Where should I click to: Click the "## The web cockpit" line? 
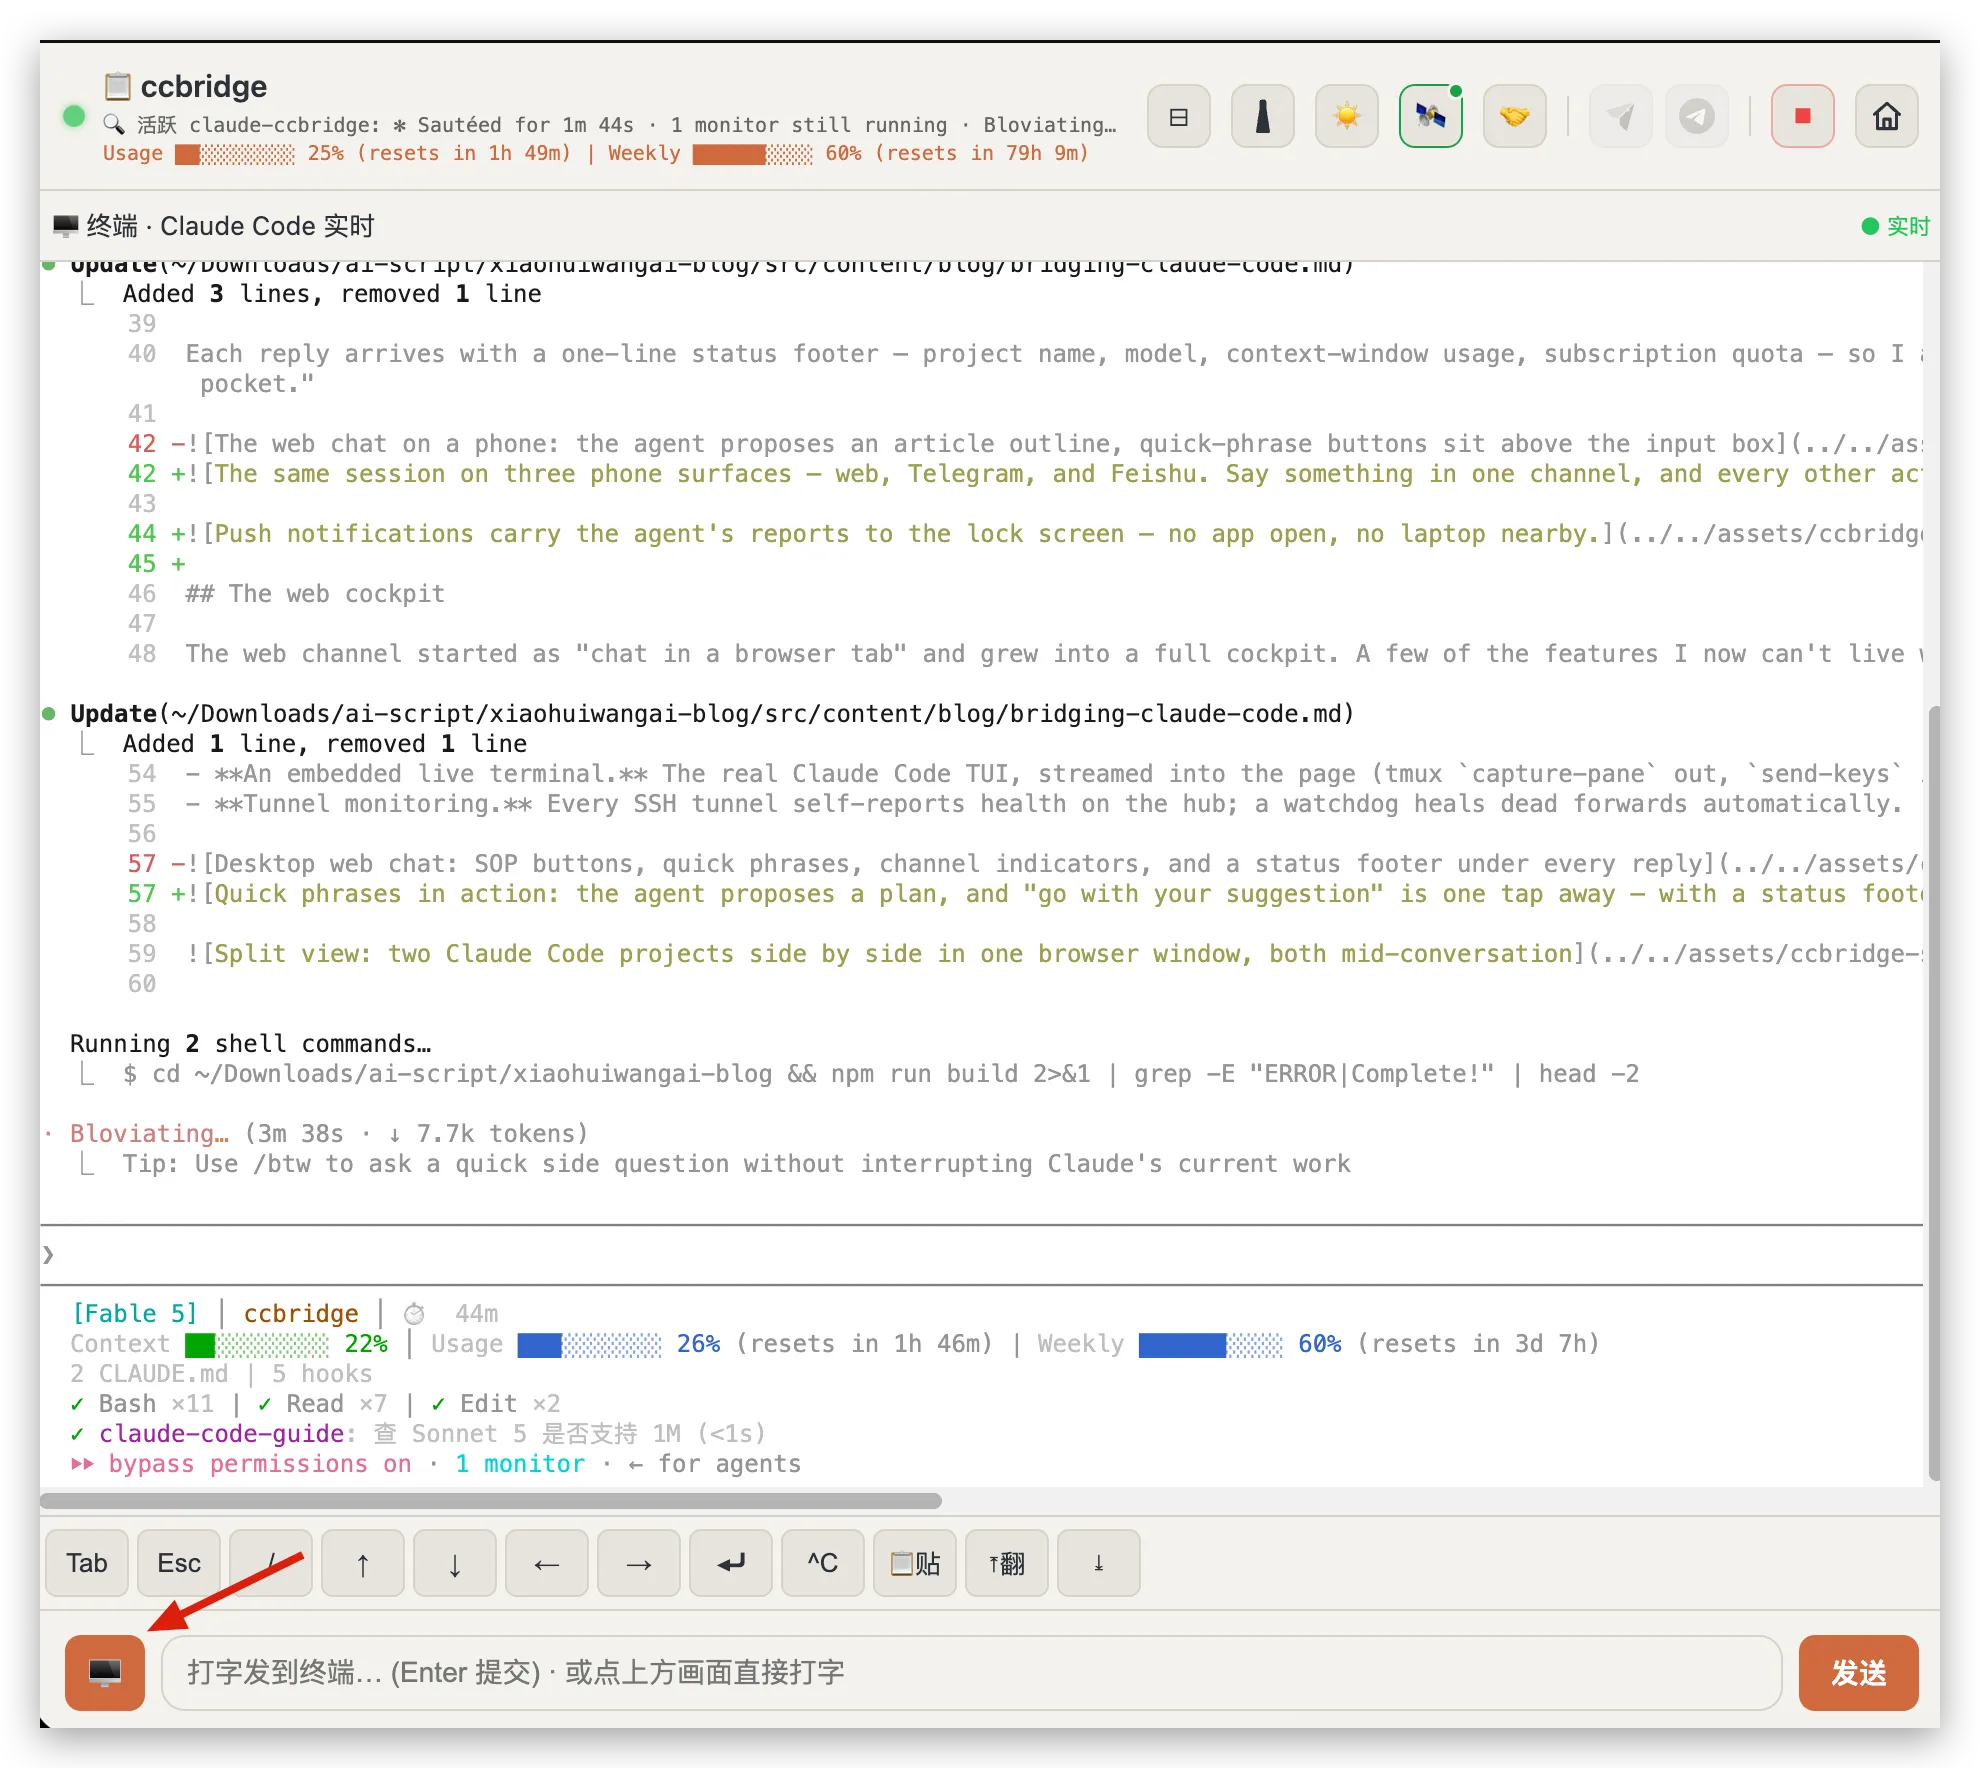[x=315, y=594]
